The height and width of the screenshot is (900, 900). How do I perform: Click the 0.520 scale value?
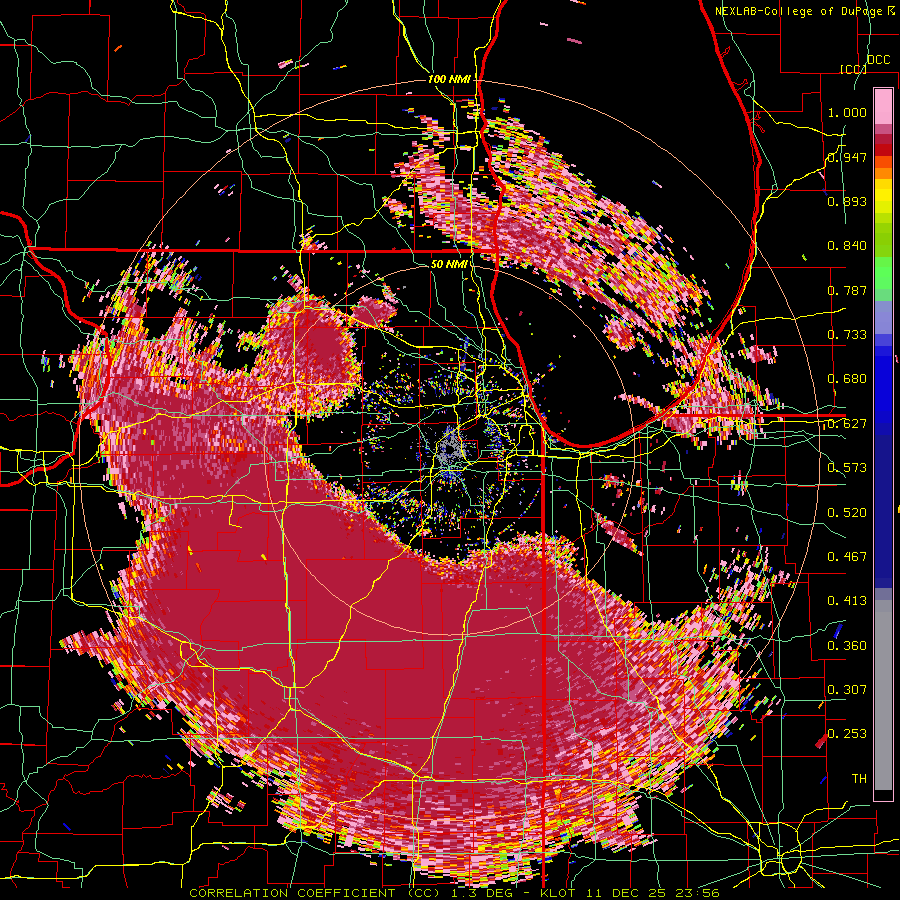tap(847, 512)
